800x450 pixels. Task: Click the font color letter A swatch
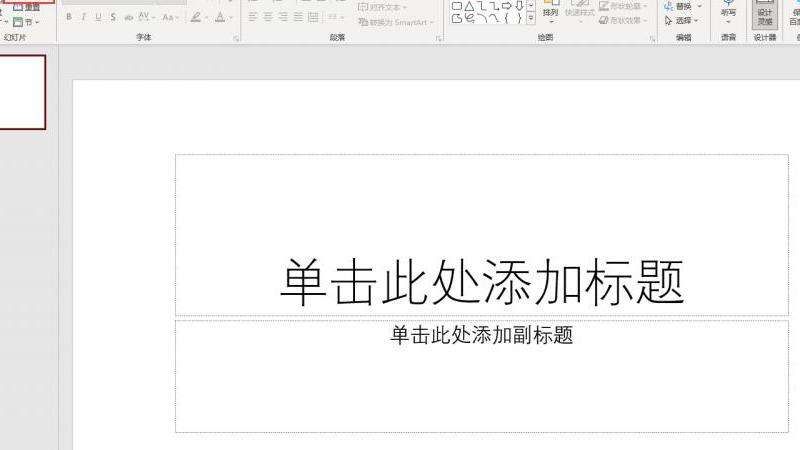point(219,17)
